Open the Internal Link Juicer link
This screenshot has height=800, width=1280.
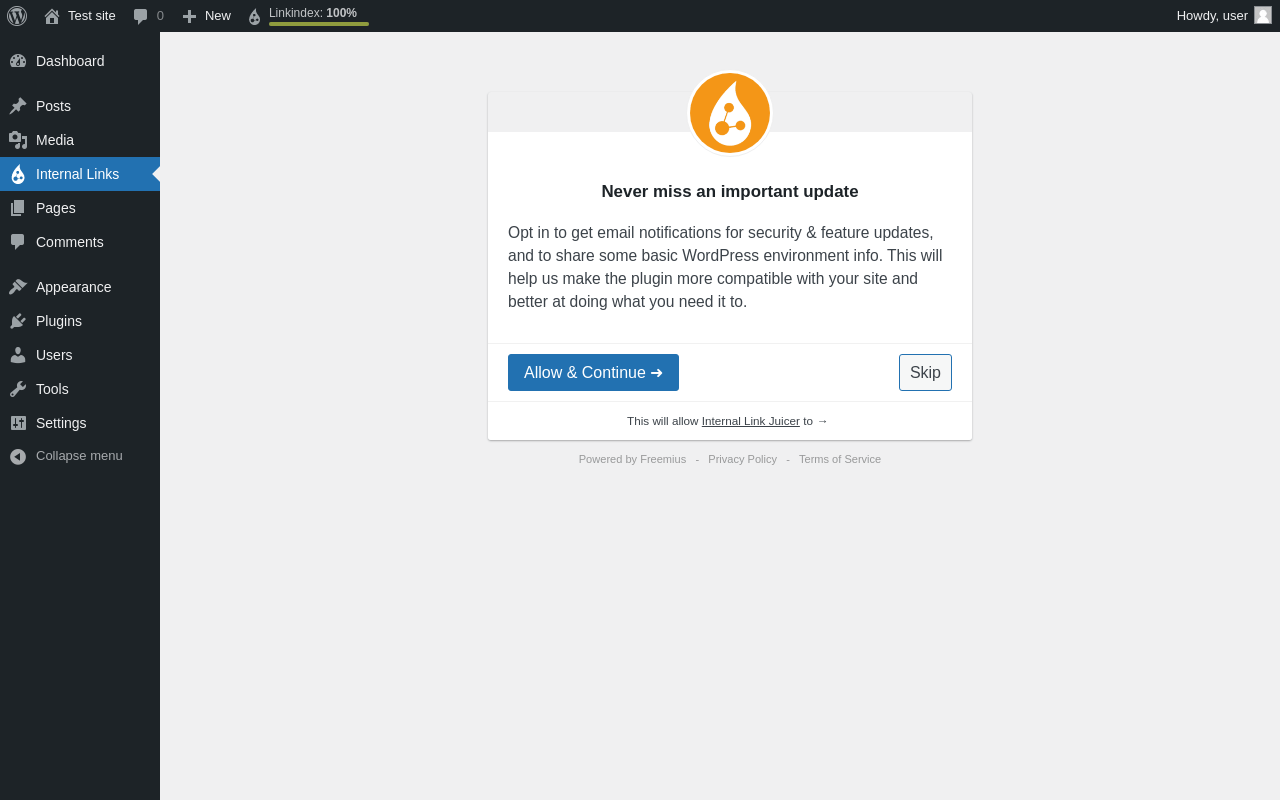coord(750,421)
